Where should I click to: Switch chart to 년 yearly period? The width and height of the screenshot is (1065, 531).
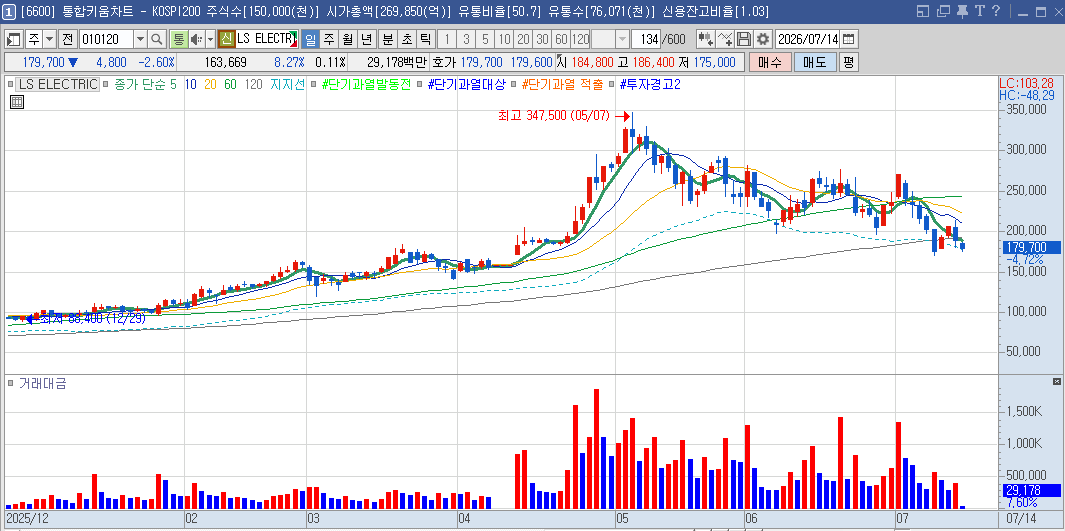click(367, 39)
